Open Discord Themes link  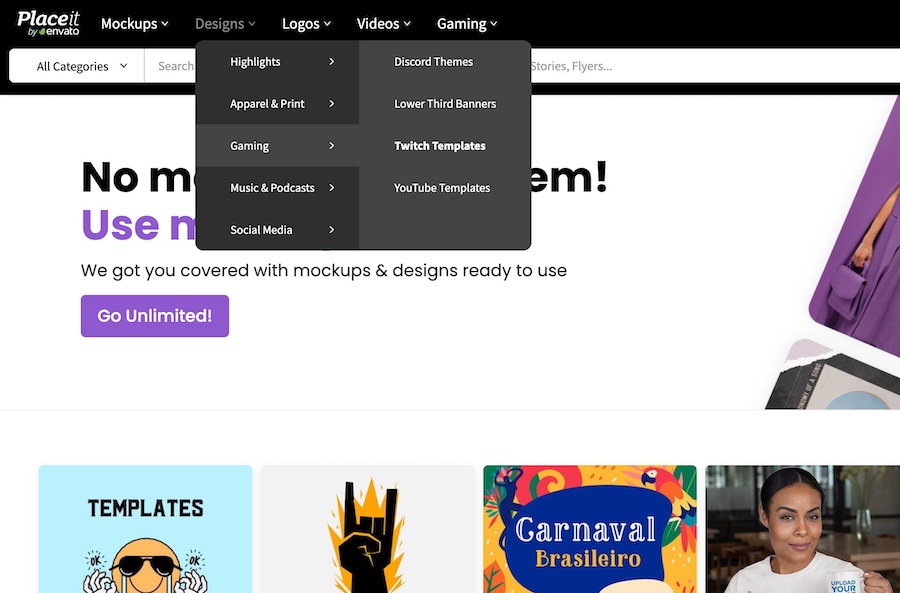click(x=433, y=61)
